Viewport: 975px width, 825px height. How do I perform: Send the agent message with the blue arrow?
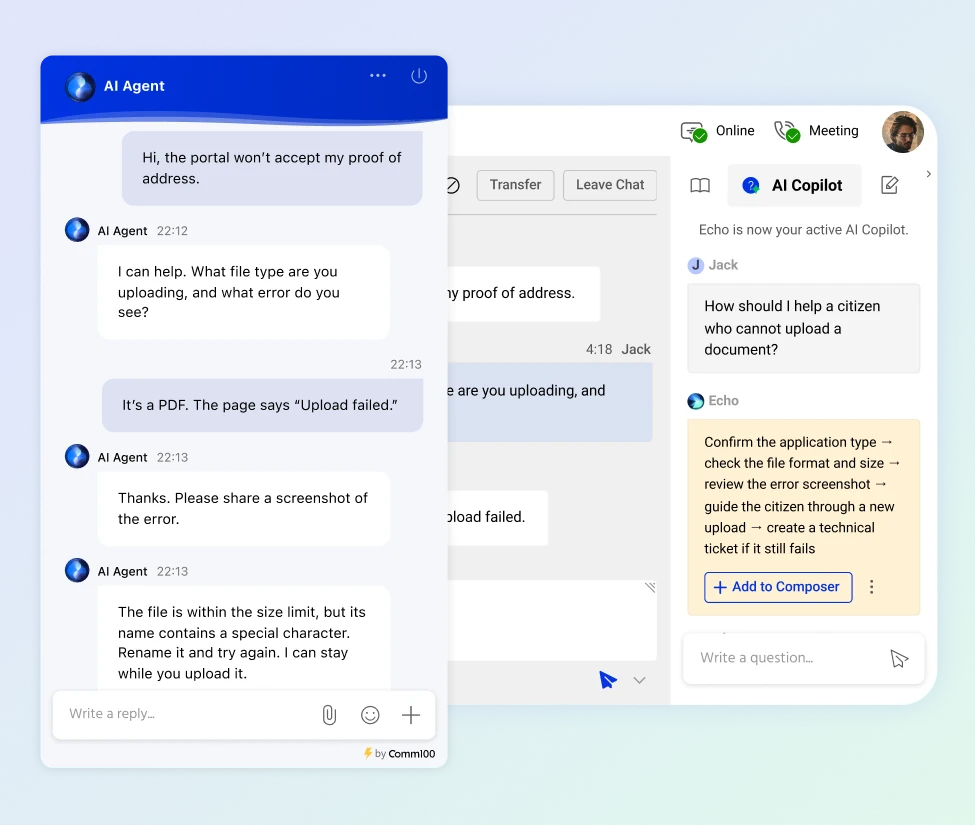[608, 680]
